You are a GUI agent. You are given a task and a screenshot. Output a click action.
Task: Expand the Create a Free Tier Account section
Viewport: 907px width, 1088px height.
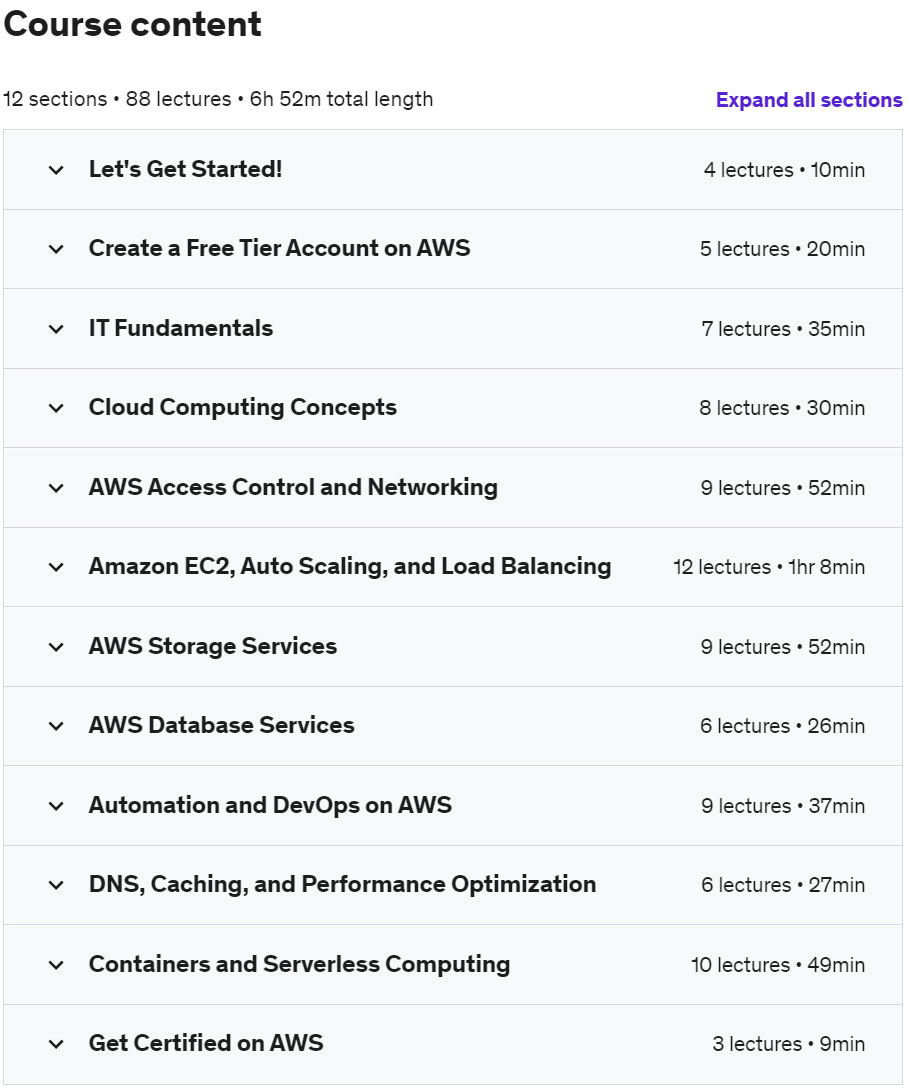point(279,249)
